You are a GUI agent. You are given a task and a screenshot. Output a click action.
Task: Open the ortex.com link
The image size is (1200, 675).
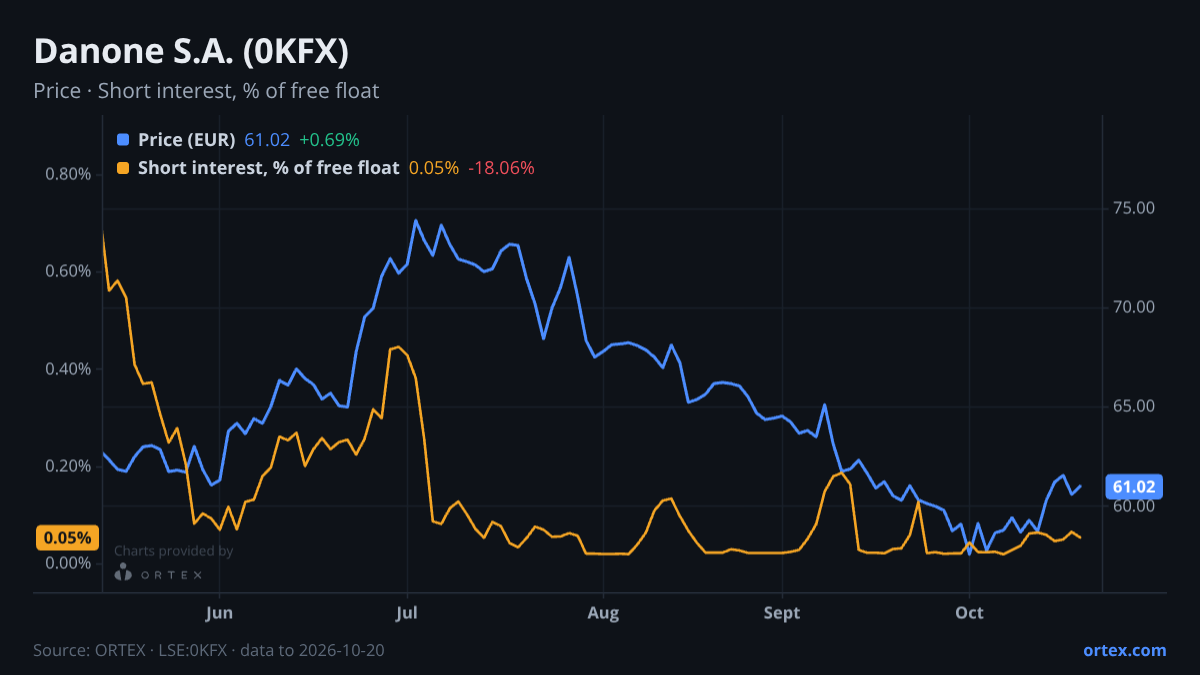tap(1124, 650)
